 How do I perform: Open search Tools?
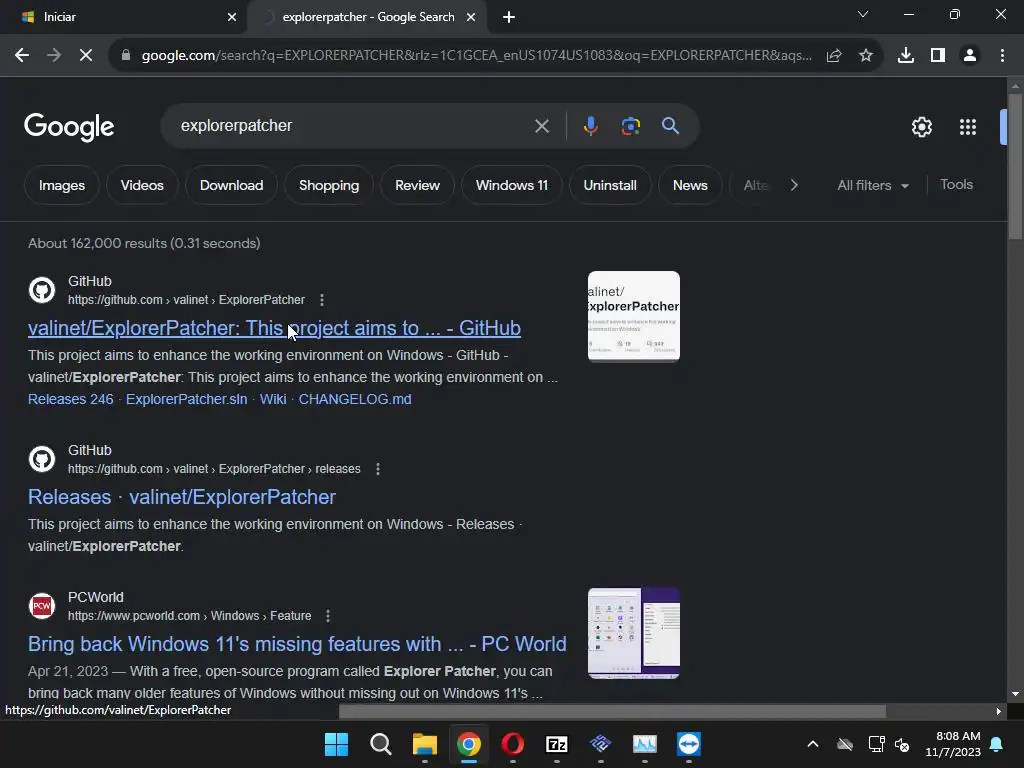point(956,185)
